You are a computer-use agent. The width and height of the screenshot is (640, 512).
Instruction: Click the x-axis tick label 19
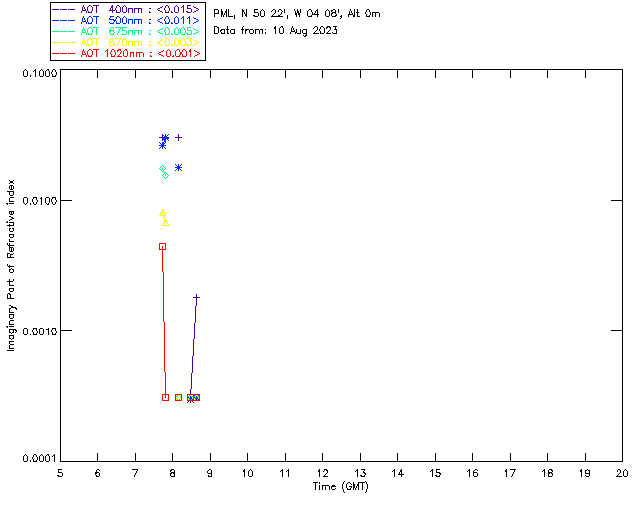(585, 473)
